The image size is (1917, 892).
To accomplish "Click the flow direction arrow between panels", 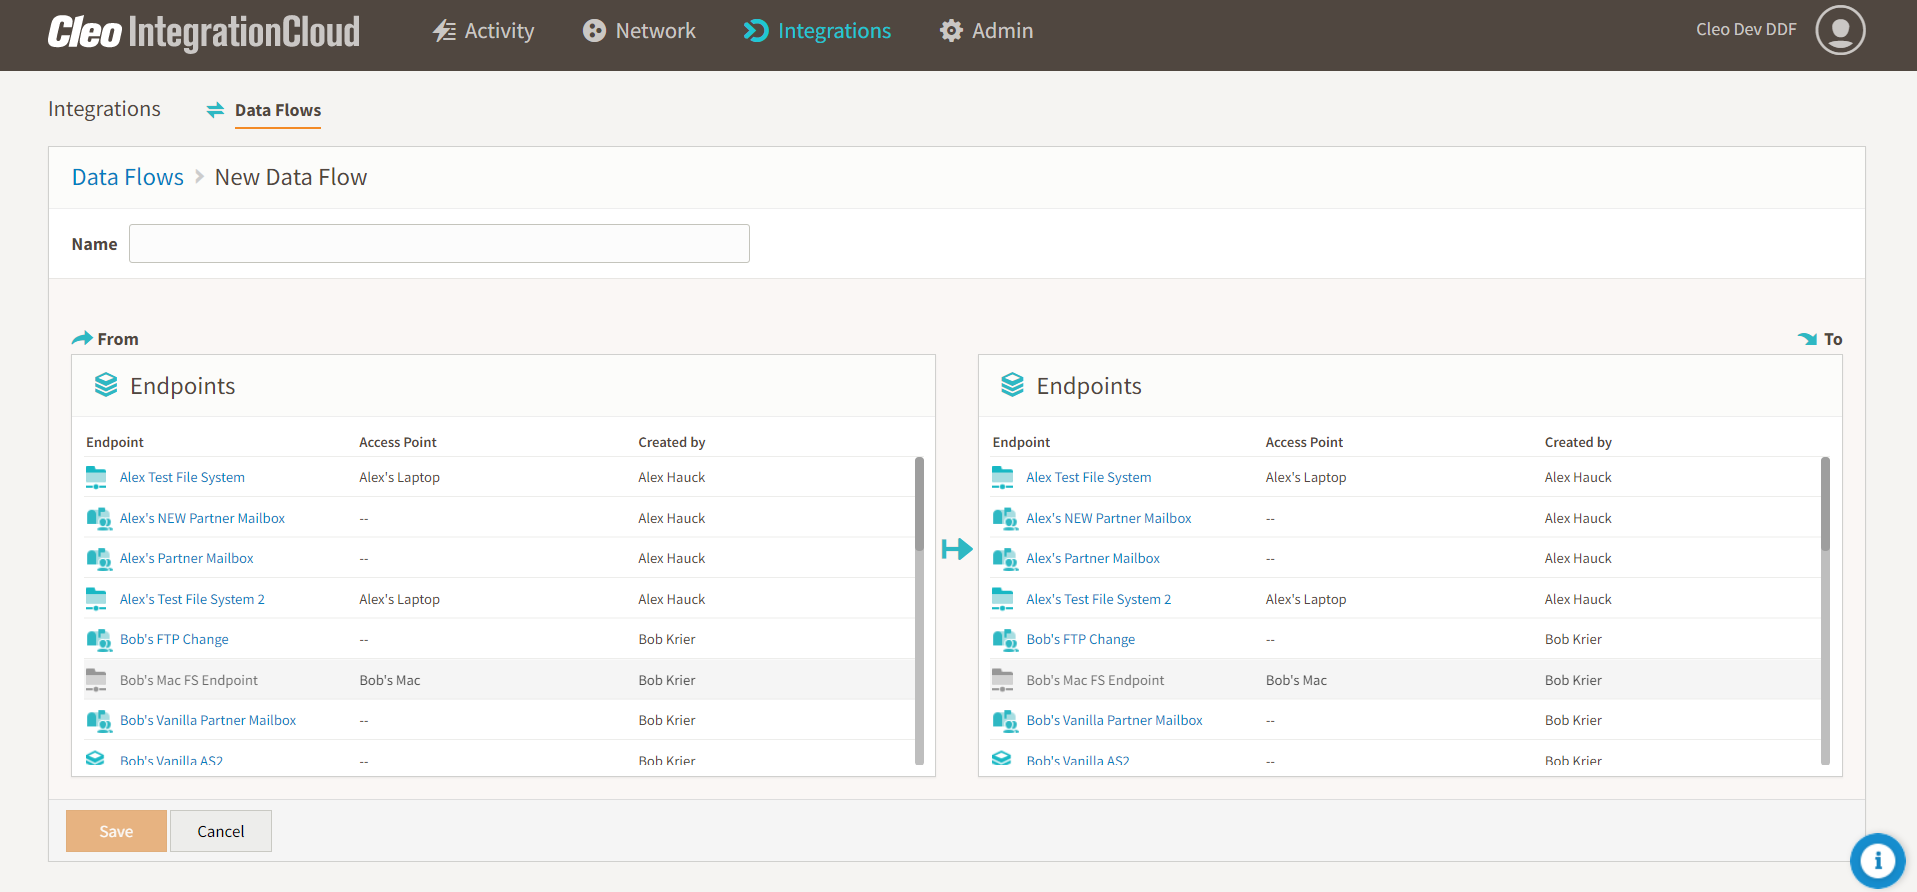I will tap(956, 549).
